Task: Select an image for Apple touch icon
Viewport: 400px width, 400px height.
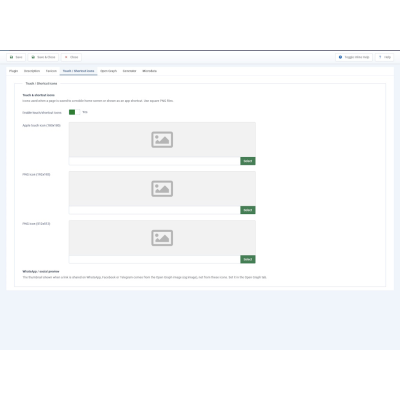Action: click(x=248, y=161)
